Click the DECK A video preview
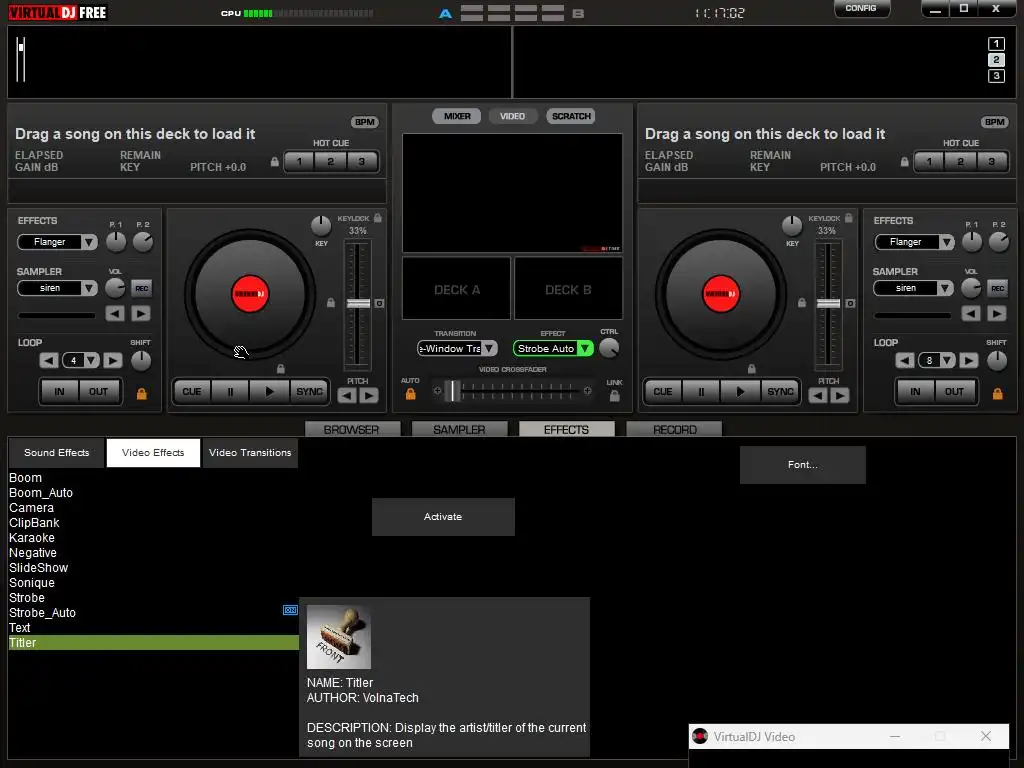This screenshot has width=1024, height=768. pyautogui.click(x=456, y=289)
